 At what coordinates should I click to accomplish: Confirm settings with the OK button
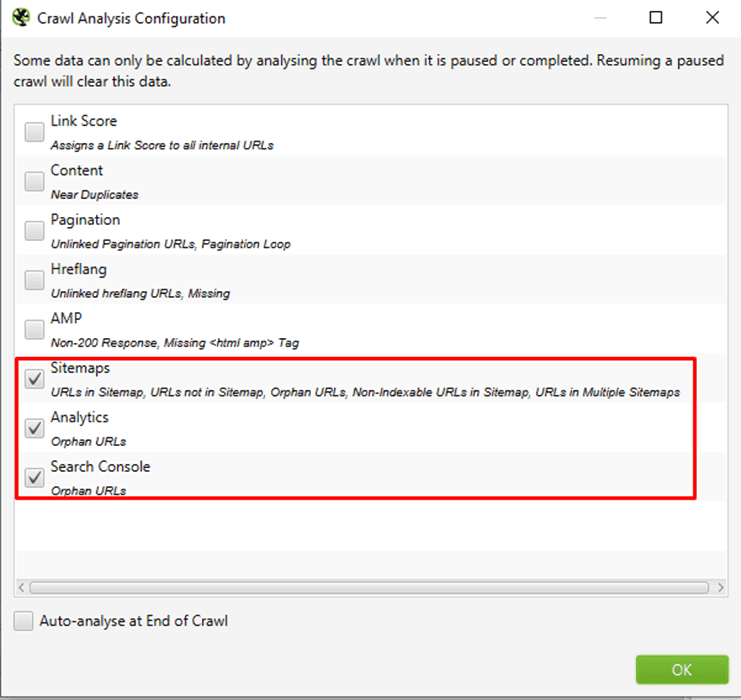682,669
